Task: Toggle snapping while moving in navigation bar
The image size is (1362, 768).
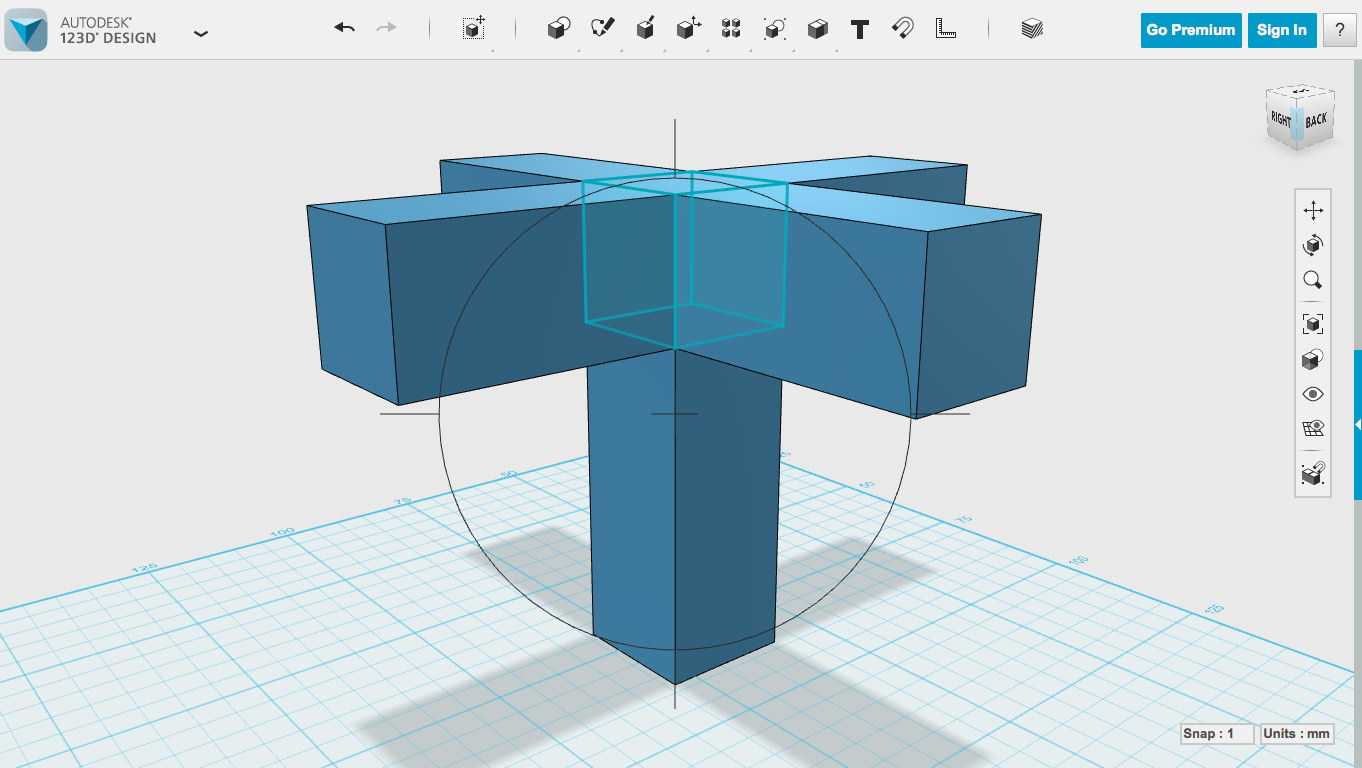Action: tap(1313, 473)
